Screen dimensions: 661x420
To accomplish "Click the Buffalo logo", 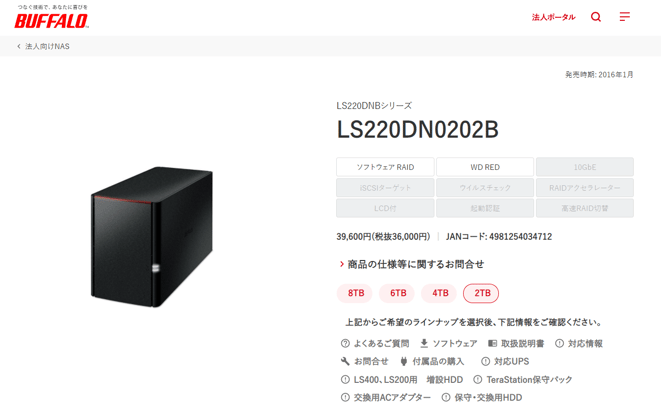I will pyautogui.click(x=51, y=17).
